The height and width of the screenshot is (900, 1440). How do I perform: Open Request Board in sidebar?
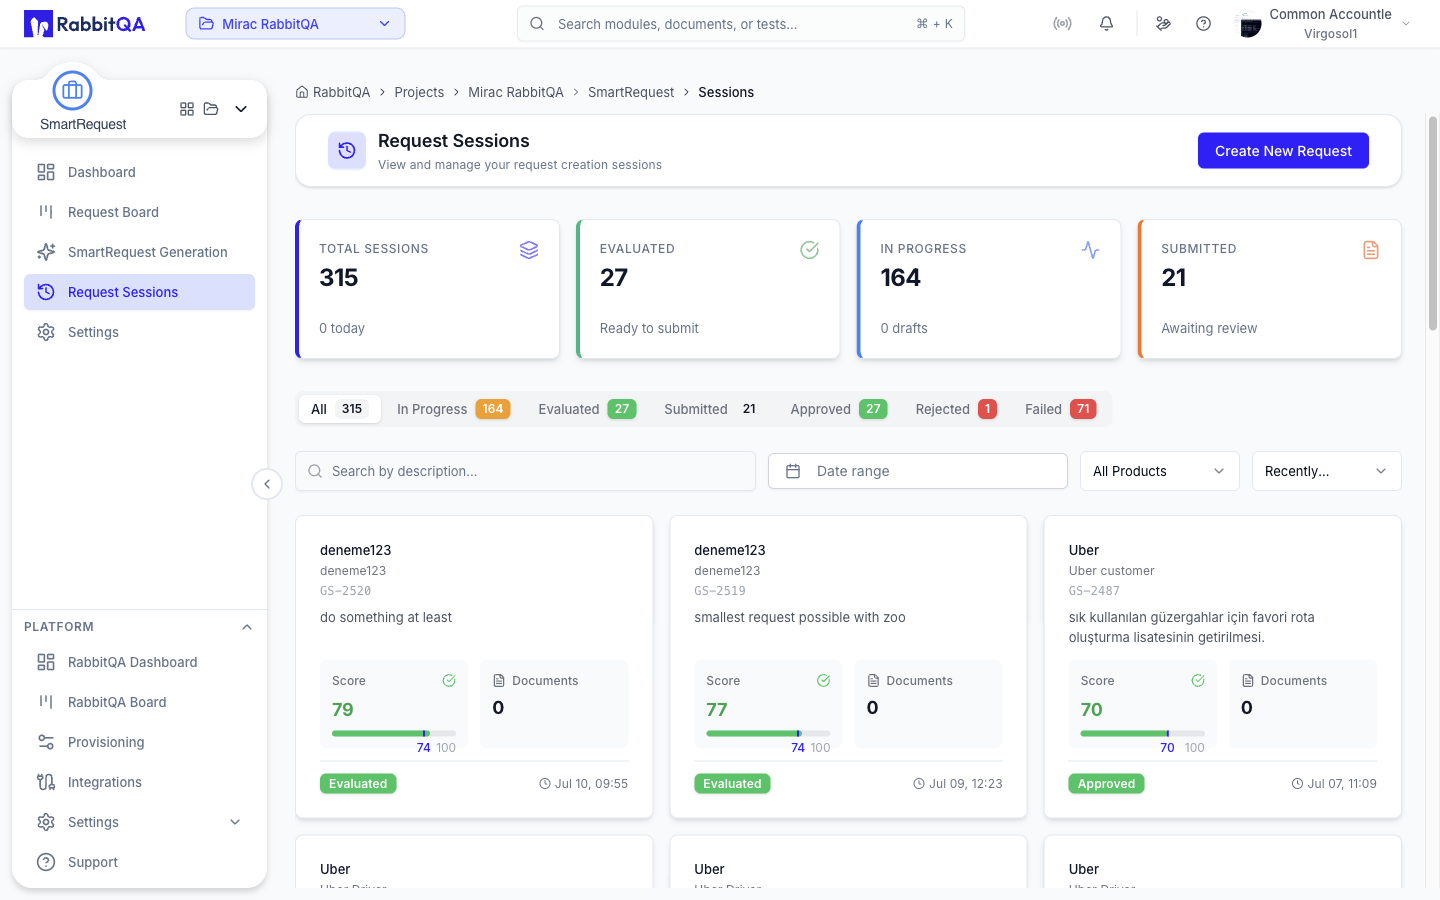(139, 212)
